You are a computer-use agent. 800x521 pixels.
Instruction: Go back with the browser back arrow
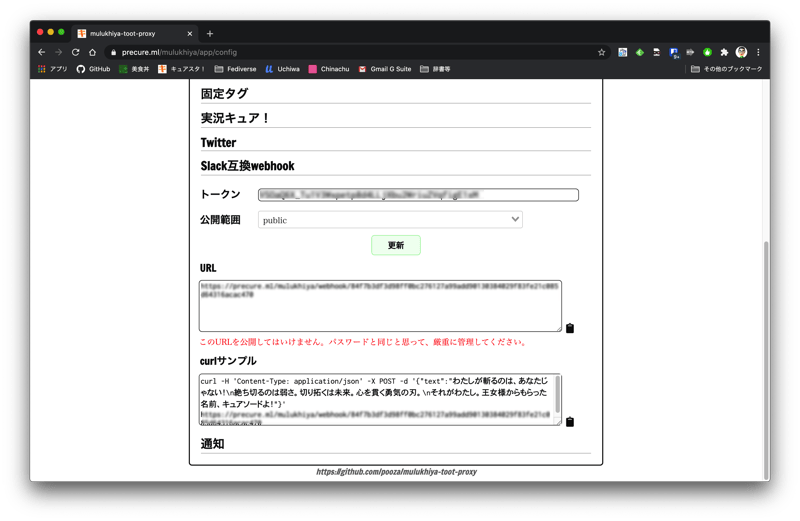click(x=41, y=52)
